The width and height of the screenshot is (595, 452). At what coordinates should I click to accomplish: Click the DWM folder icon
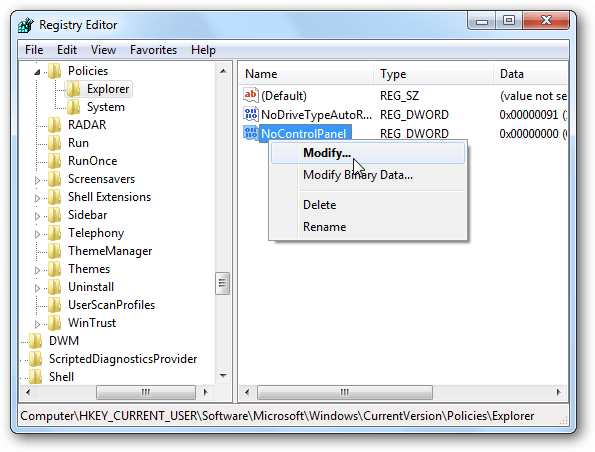(35, 341)
